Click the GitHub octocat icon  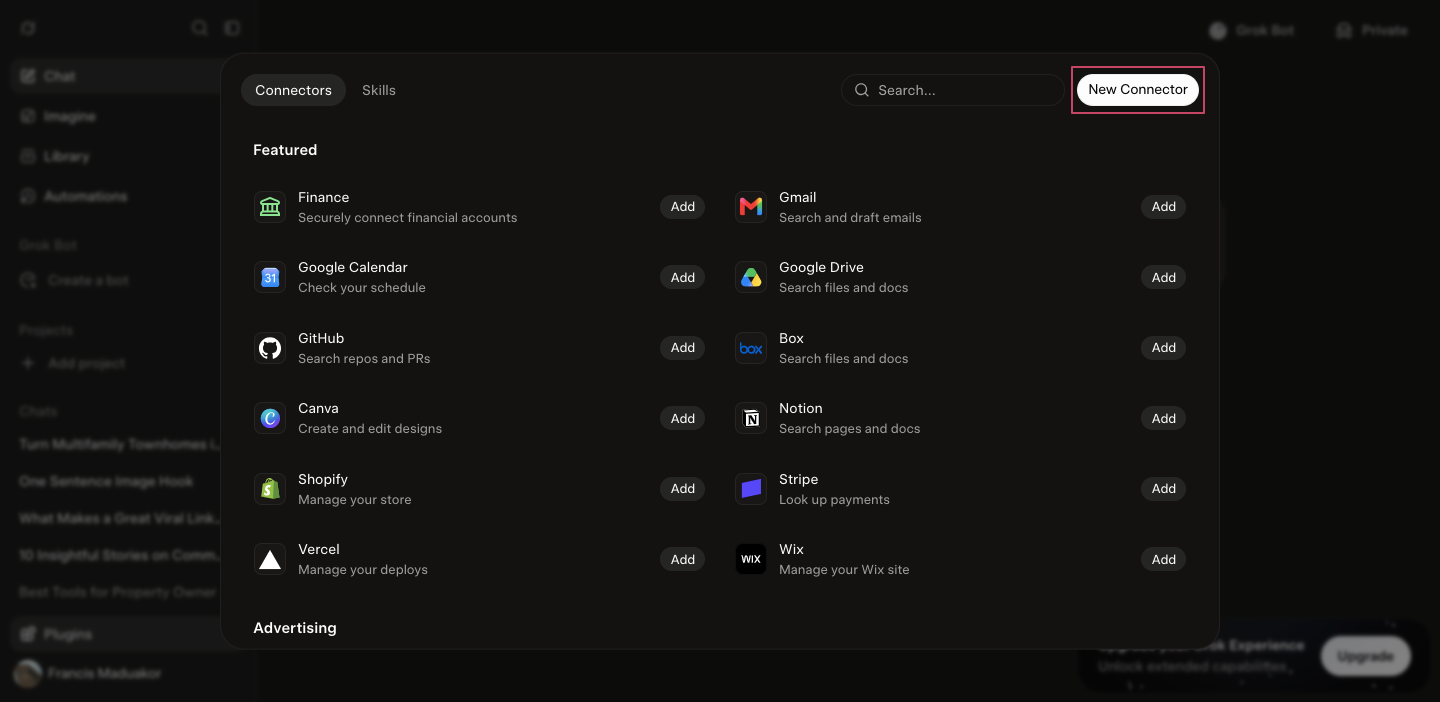tap(270, 348)
